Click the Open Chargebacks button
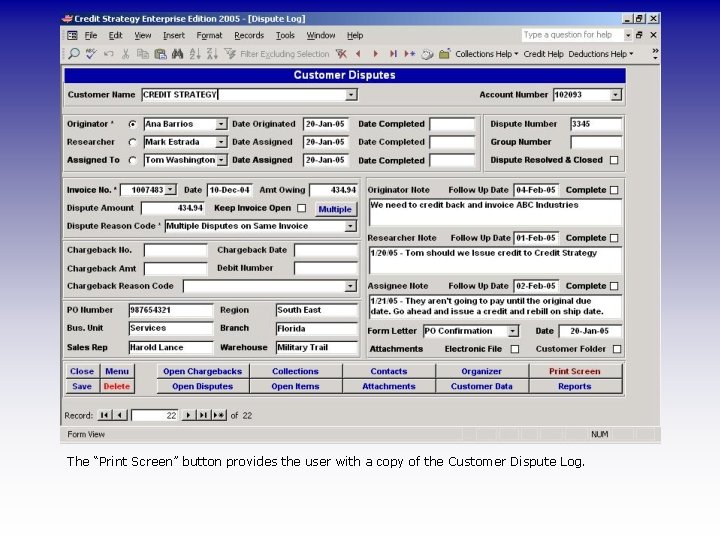 [x=202, y=371]
